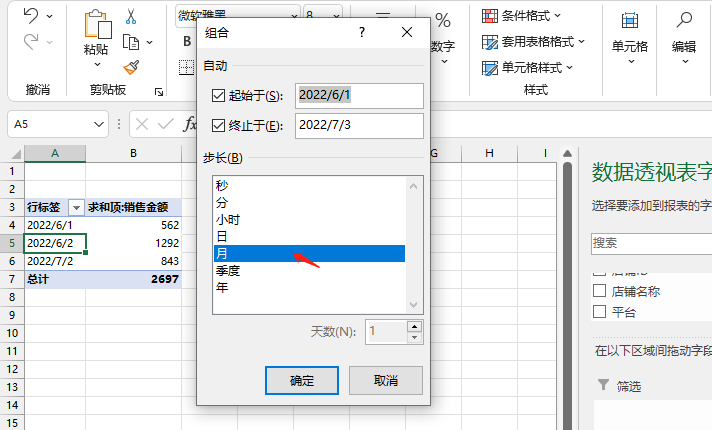Click the 编辑 magnifier icon
The width and height of the screenshot is (712, 430).
684,20
